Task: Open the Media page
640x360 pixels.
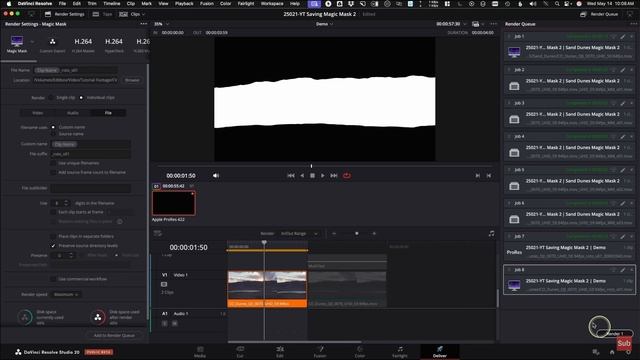Action: point(200,352)
